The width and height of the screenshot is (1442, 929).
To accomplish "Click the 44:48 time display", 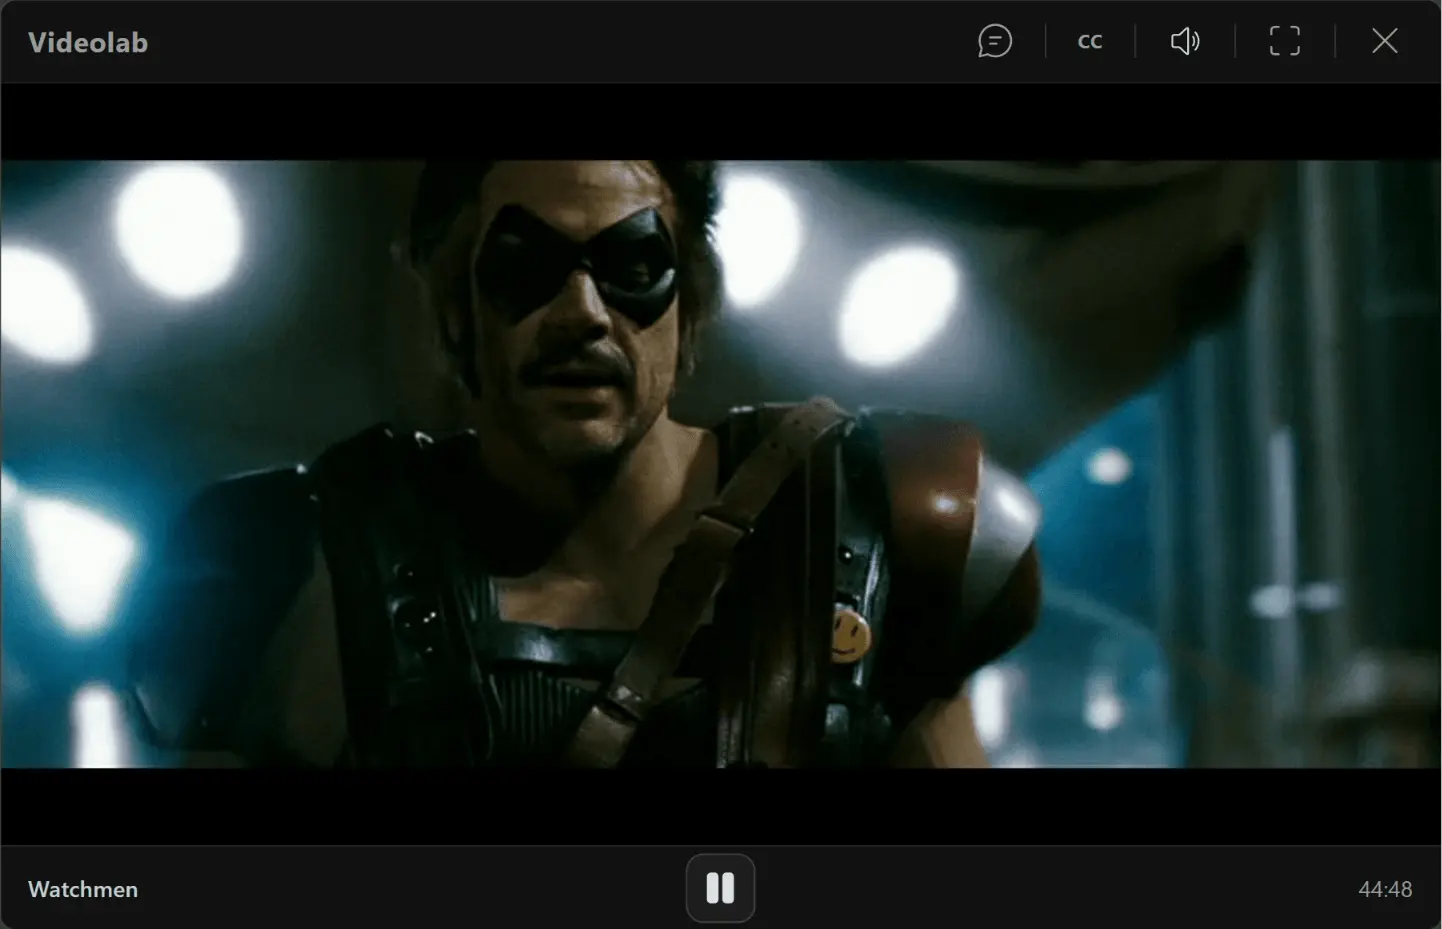I will 1385,889.
